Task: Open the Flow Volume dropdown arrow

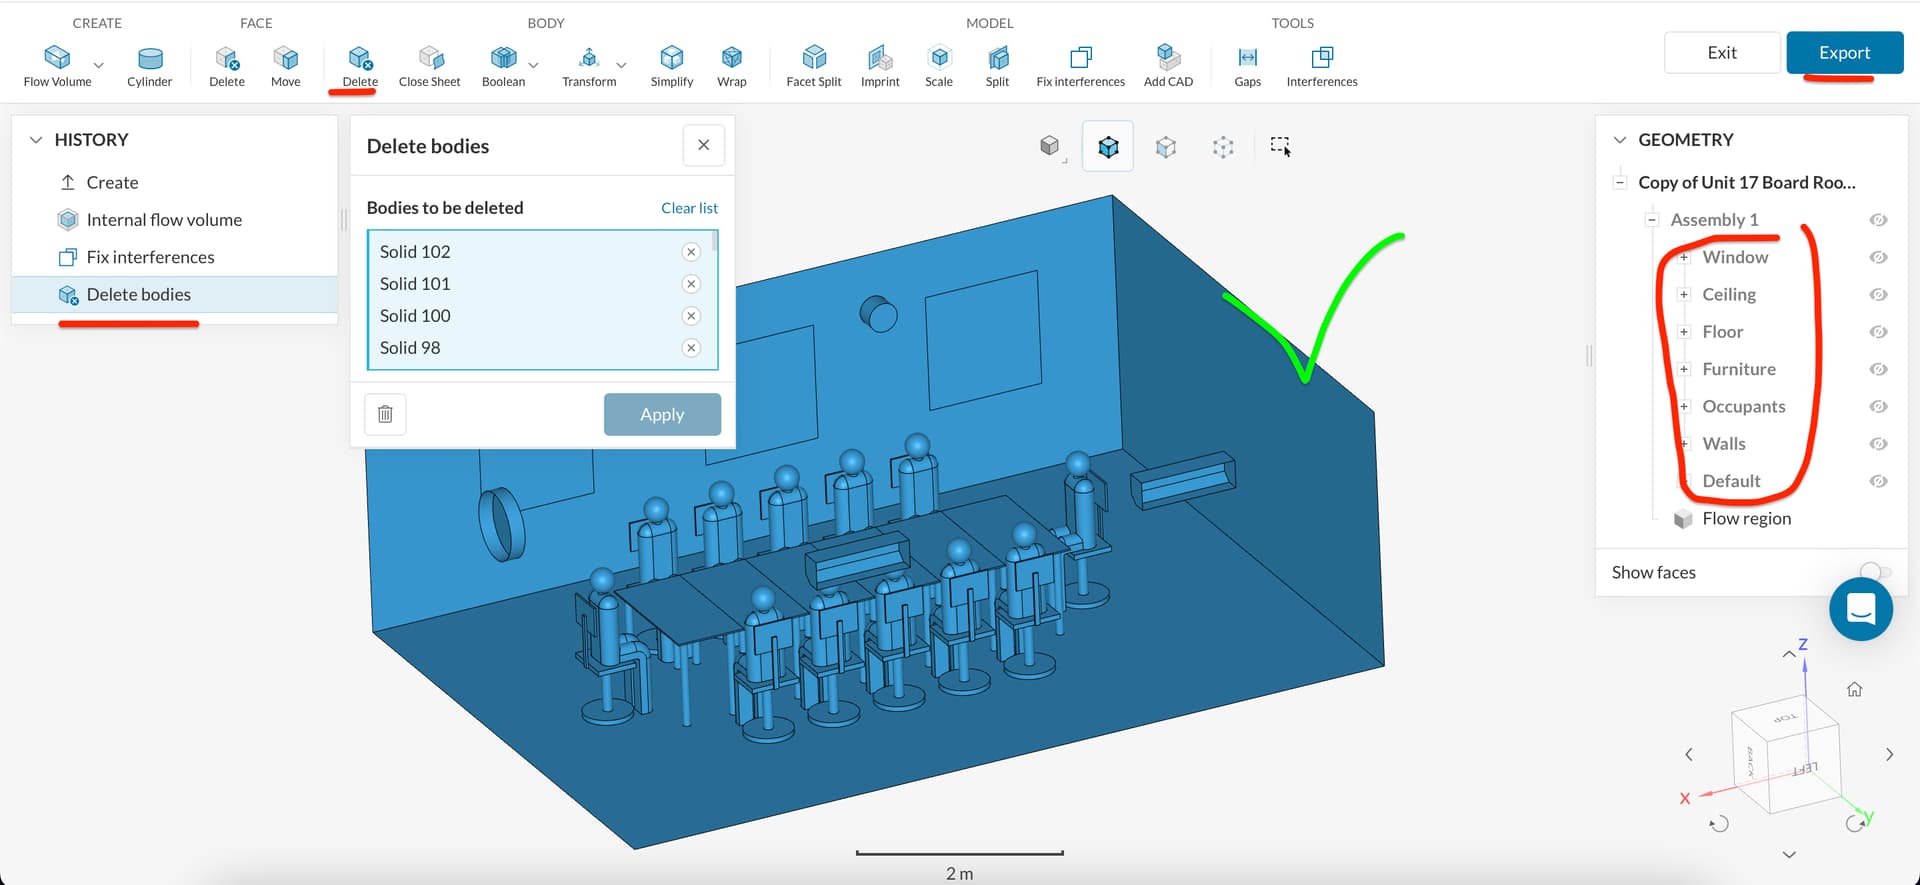Action: coord(98,66)
